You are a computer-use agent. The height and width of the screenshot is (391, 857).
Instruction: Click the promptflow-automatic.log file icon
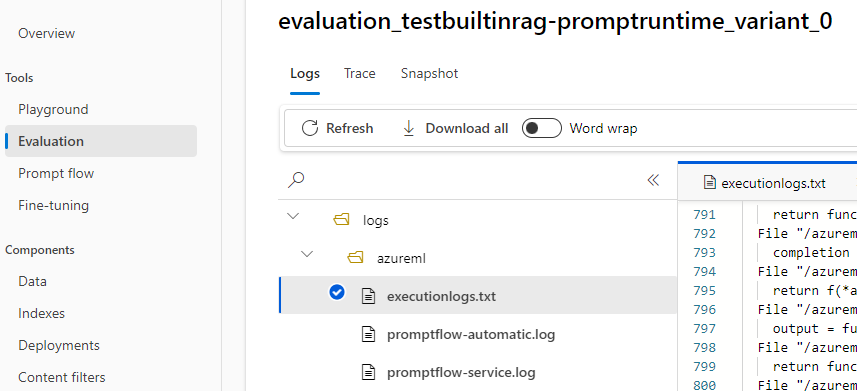[x=369, y=334]
